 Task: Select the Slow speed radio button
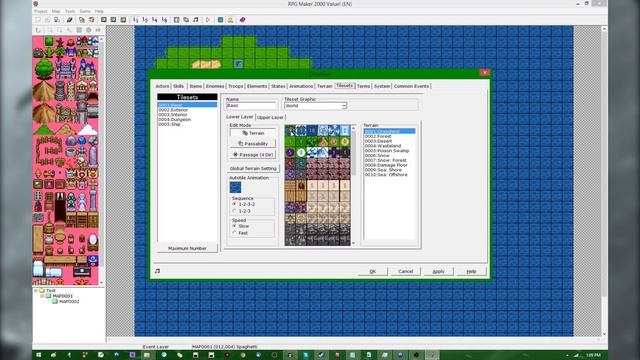(x=235, y=226)
